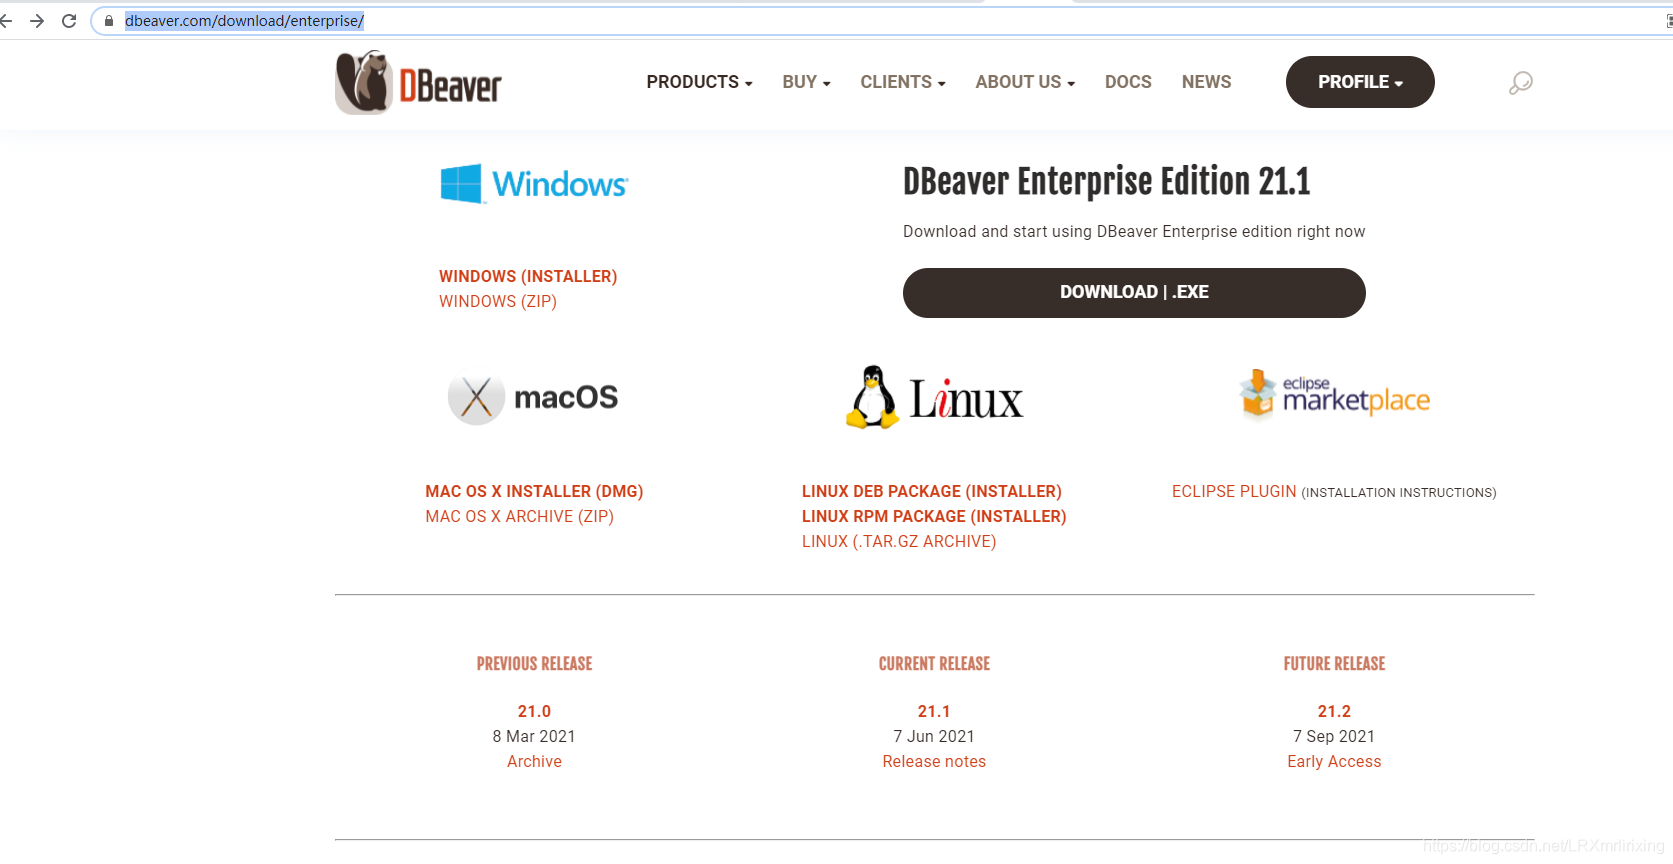
Task: Open the Early Access link
Action: coord(1334,761)
